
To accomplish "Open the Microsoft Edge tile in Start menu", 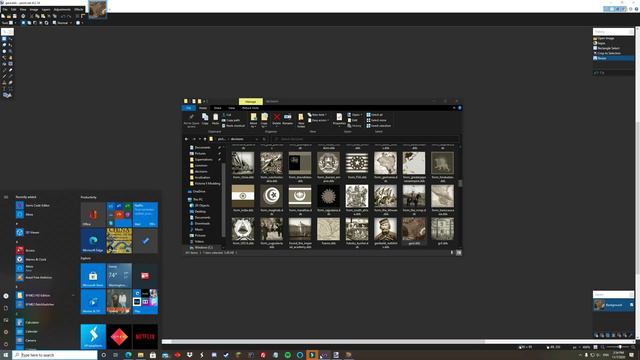I will click(x=93, y=241).
